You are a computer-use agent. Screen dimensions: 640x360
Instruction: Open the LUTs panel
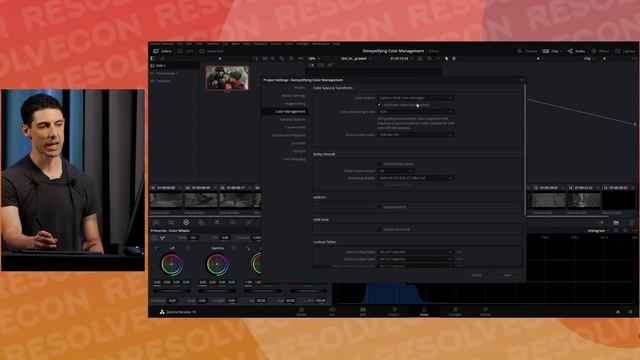point(185,51)
